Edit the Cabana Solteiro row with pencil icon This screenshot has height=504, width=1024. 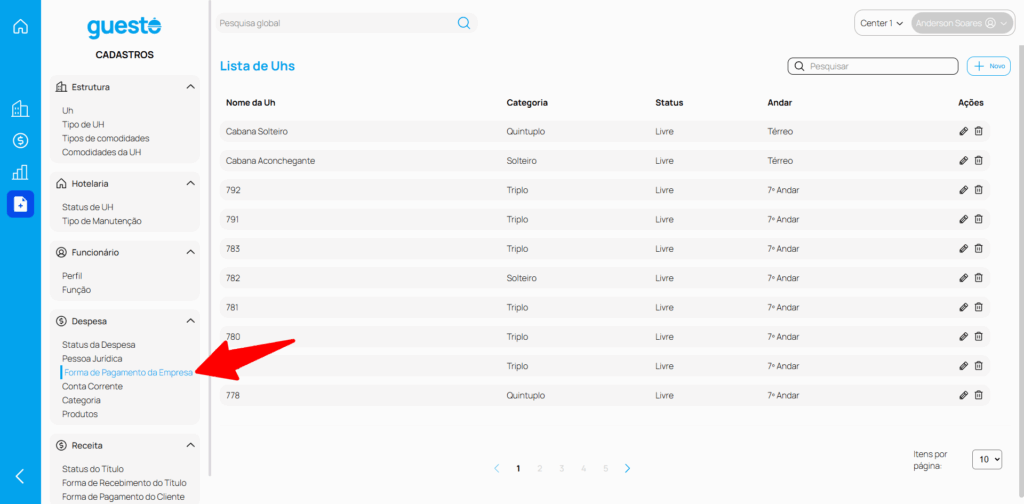(x=963, y=131)
